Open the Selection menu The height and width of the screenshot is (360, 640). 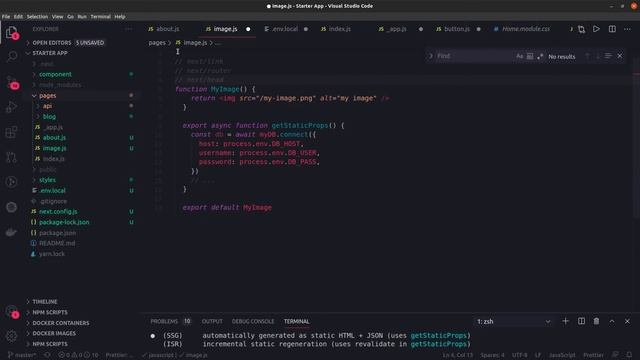pos(37,17)
